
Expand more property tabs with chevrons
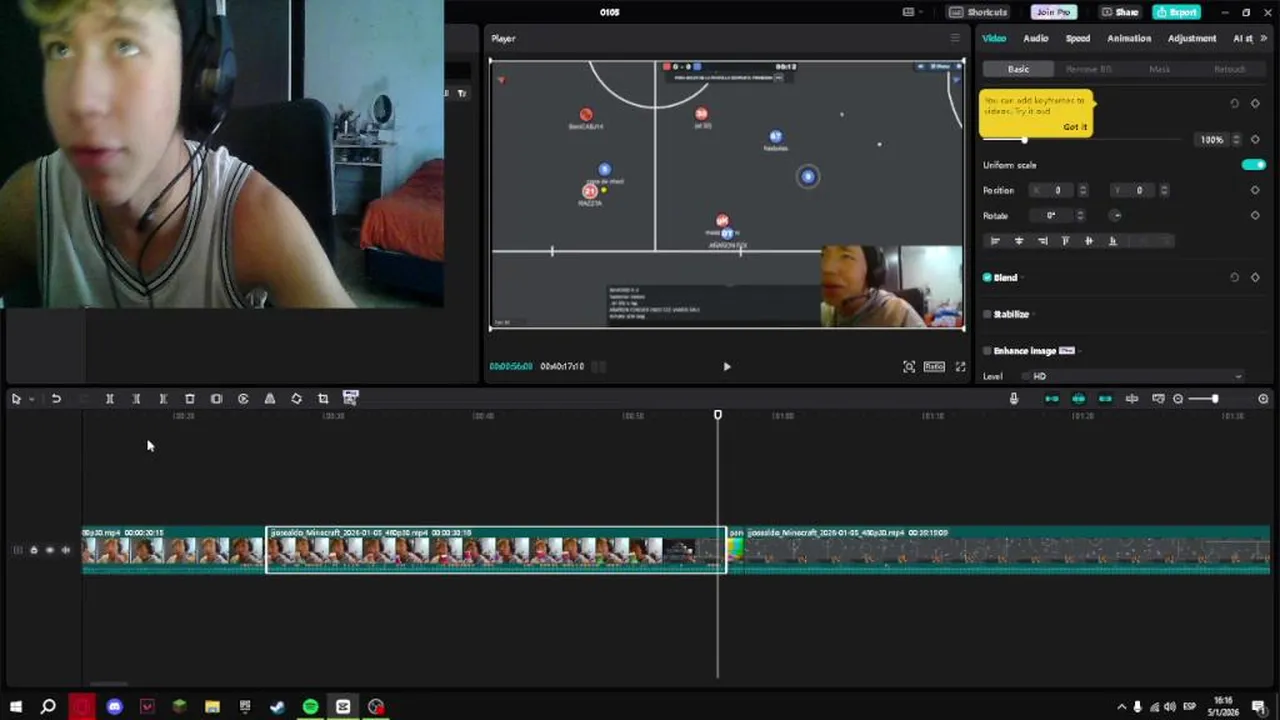point(1263,39)
